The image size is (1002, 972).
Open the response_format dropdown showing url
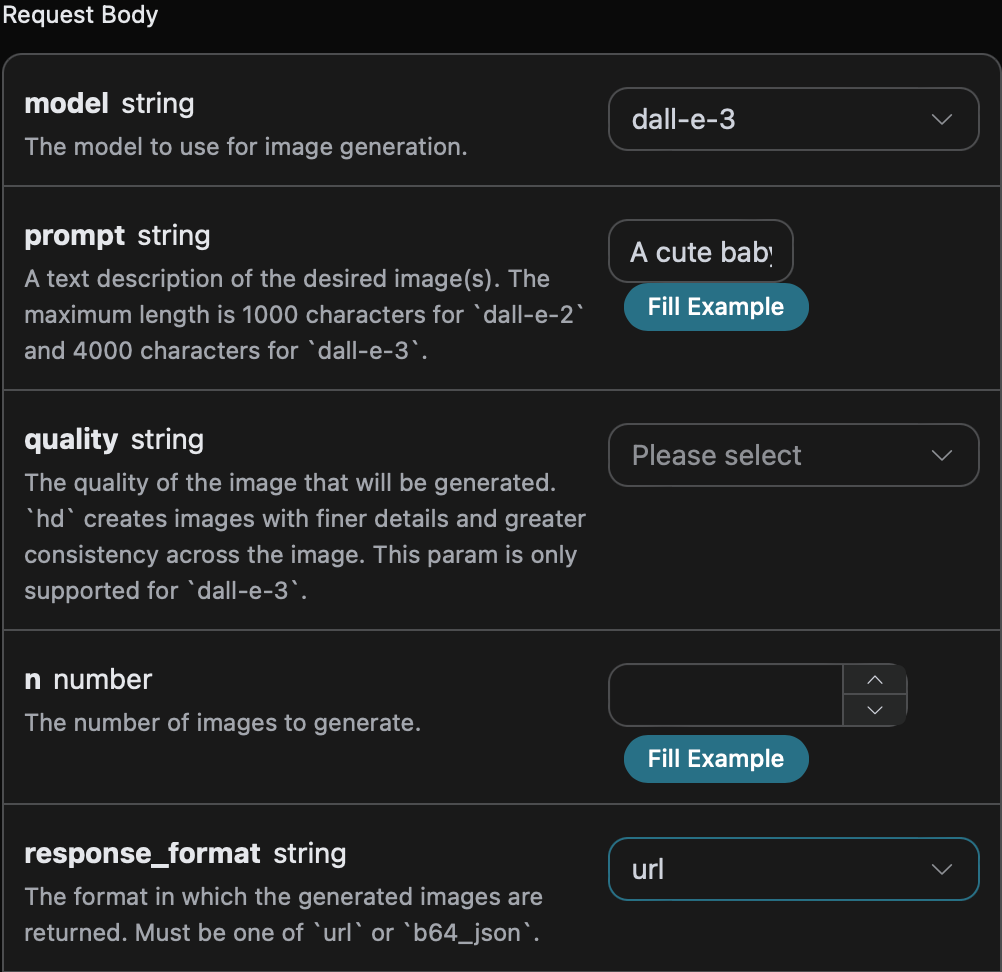793,869
